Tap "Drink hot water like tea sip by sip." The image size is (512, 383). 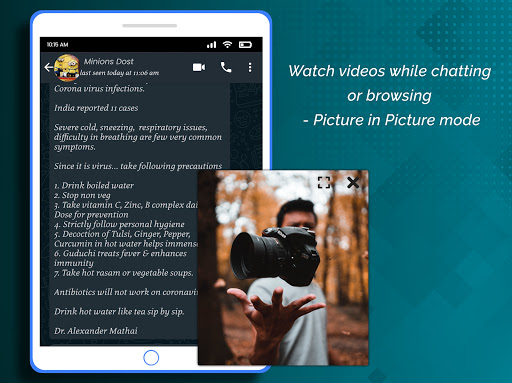coord(119,312)
